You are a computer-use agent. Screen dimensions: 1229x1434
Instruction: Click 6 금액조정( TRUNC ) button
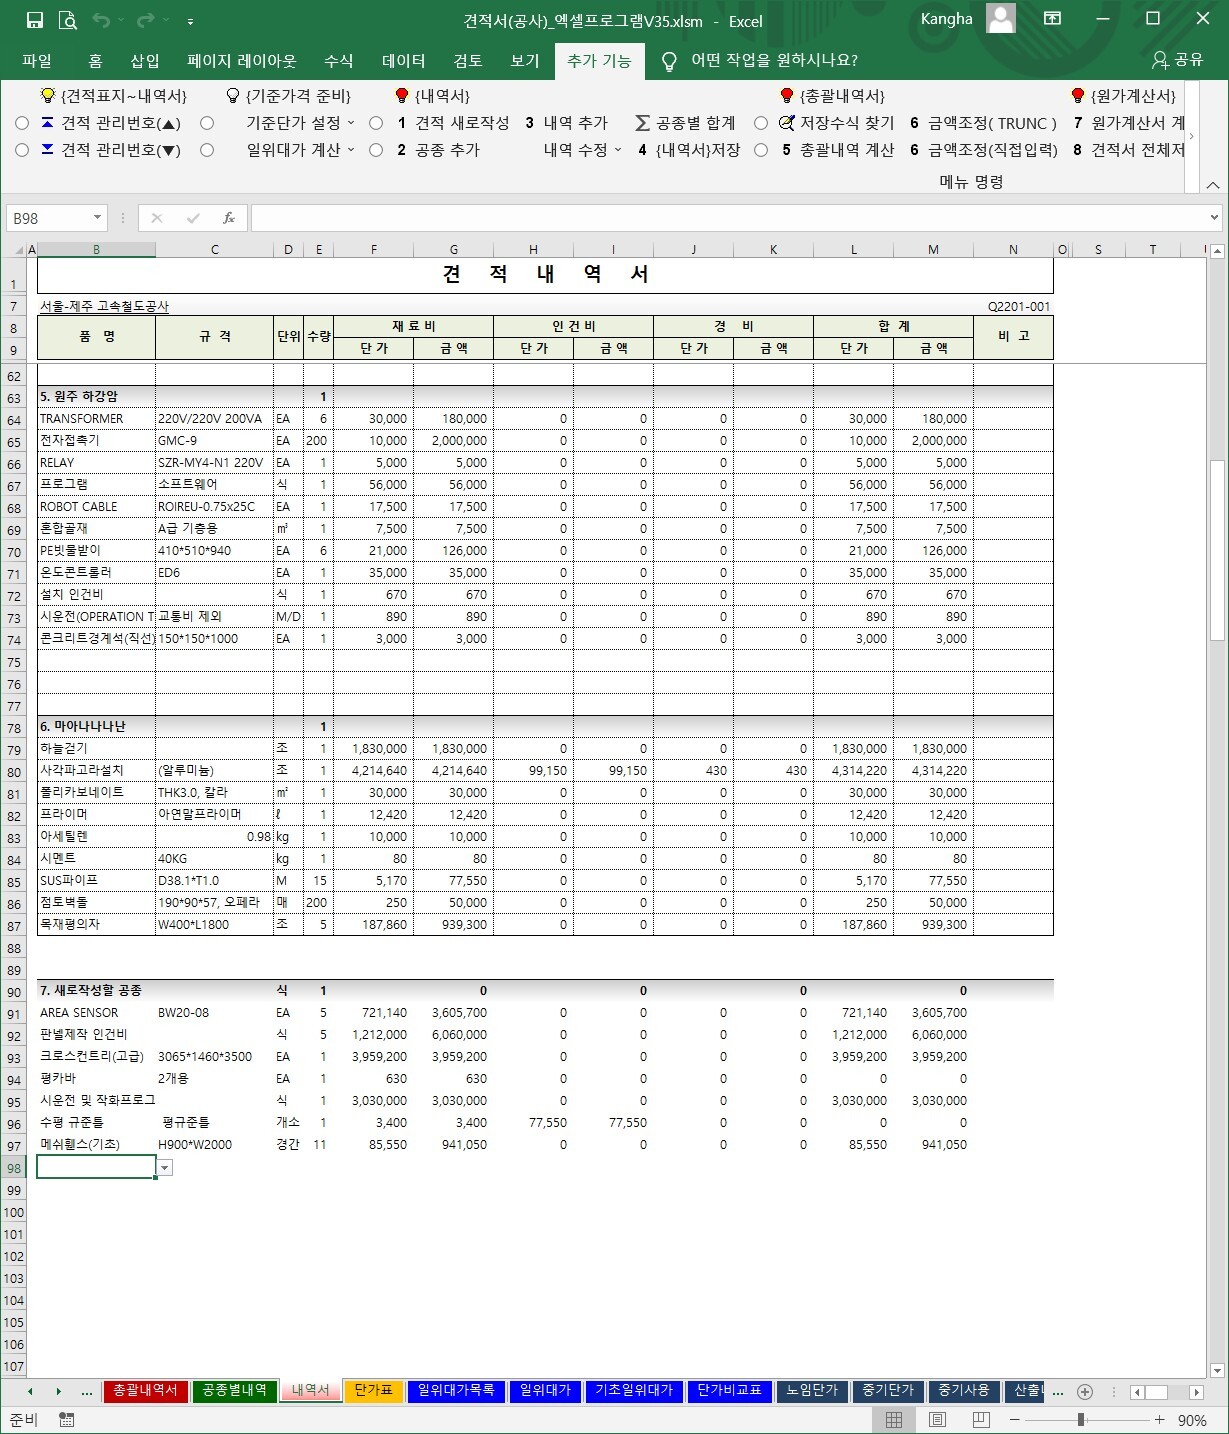(x=984, y=123)
